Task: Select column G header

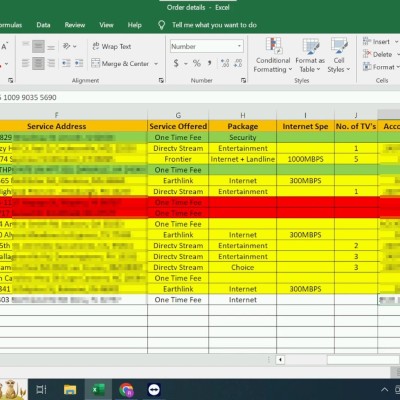Action: [x=178, y=115]
